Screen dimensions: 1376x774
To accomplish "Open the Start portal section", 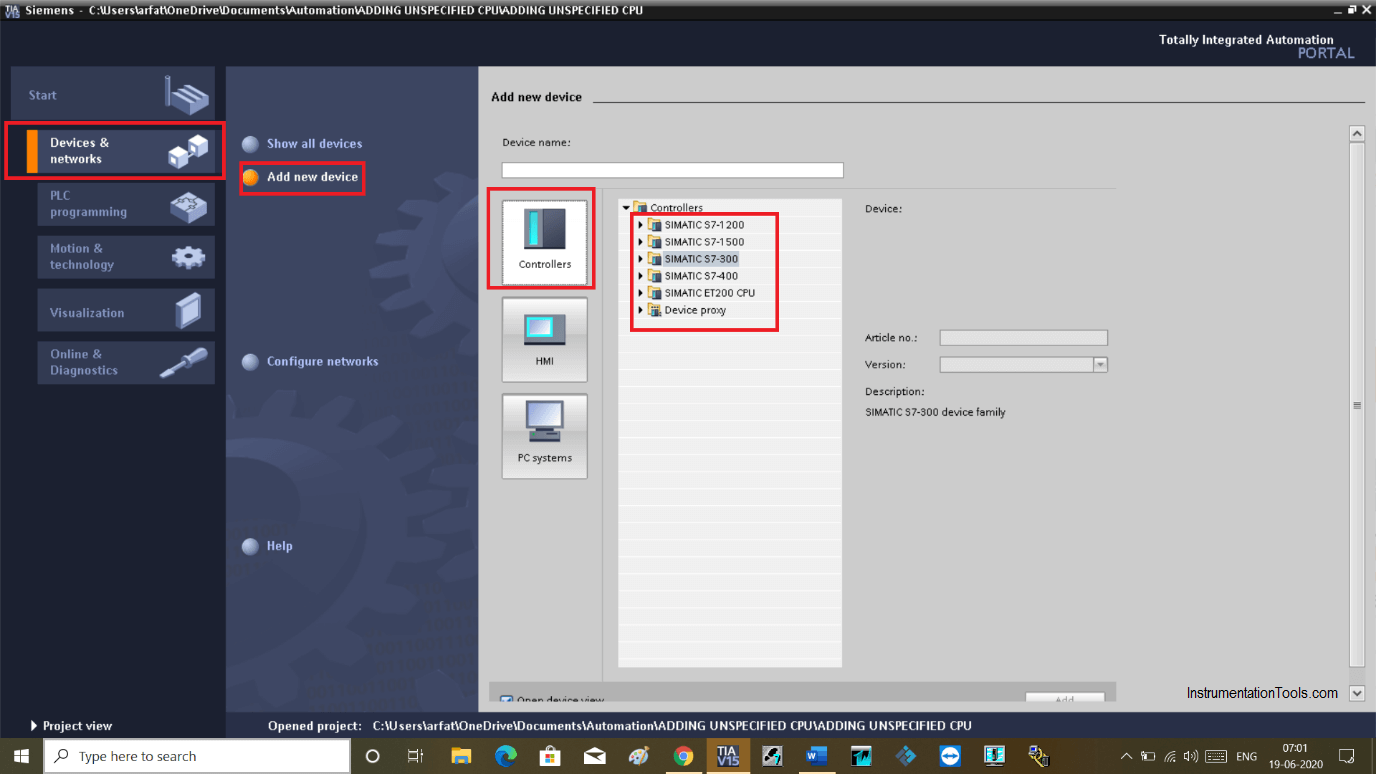I will pos(113,95).
